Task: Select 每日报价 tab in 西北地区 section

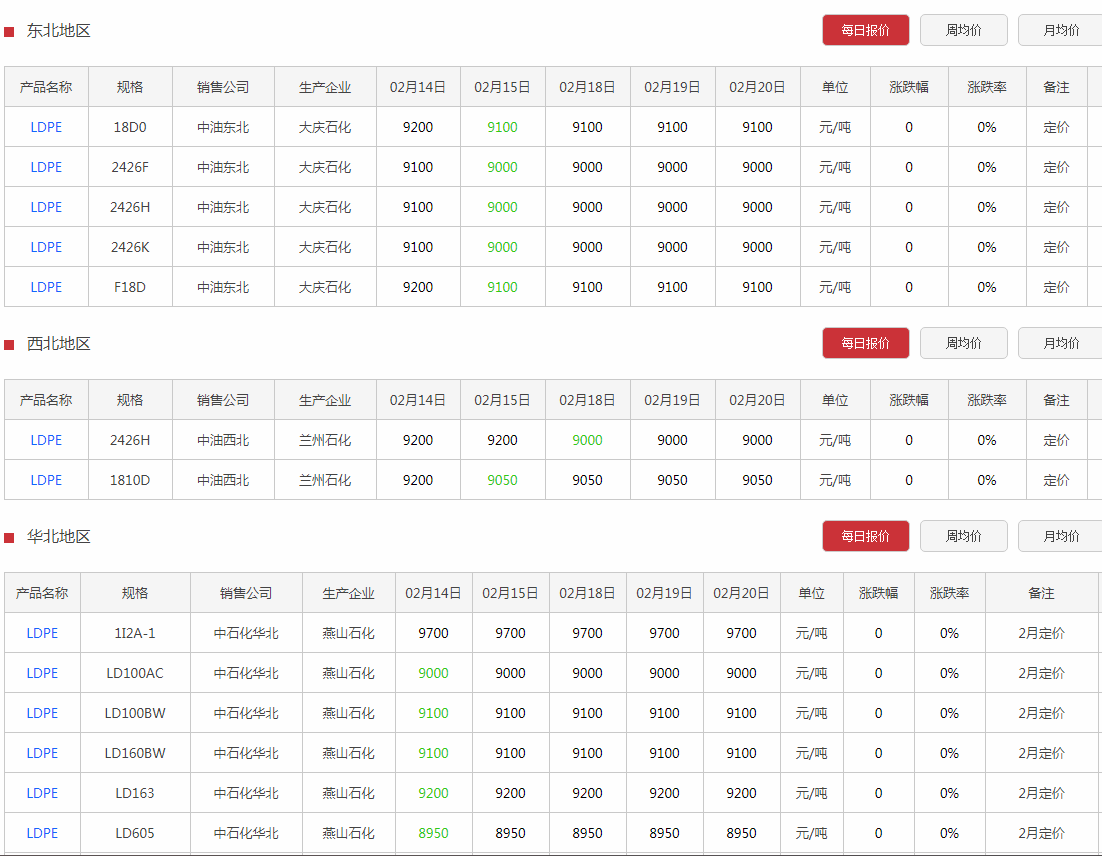Action: 865,343
